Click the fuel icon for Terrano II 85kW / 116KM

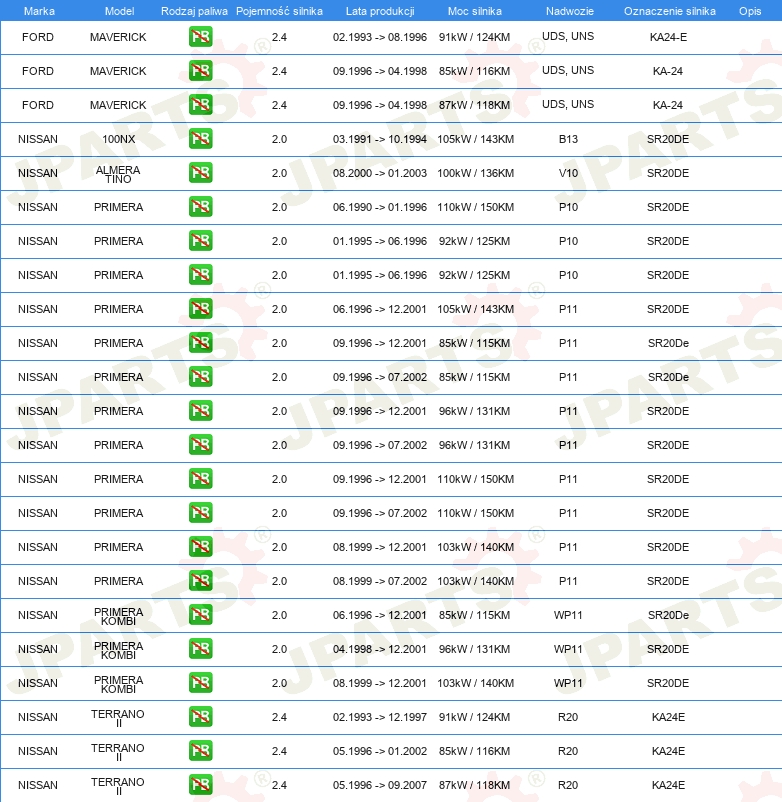[200, 751]
